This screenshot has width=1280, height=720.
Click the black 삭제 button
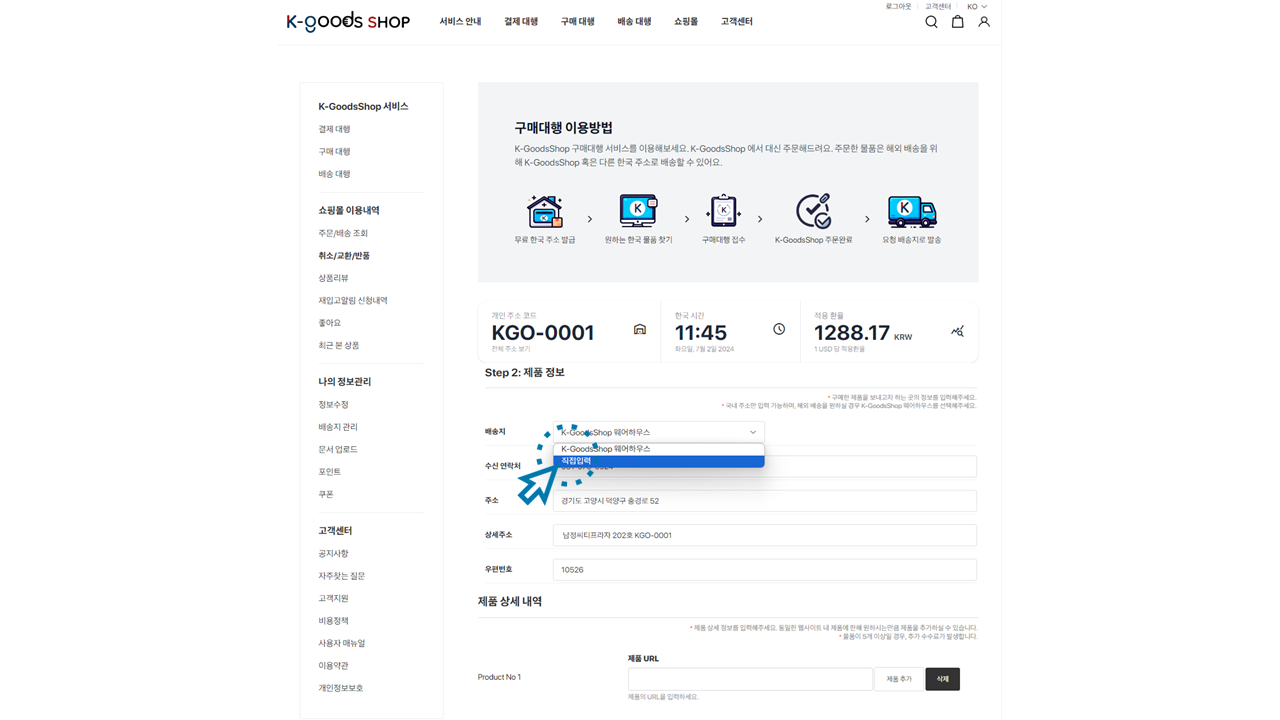tap(942, 679)
